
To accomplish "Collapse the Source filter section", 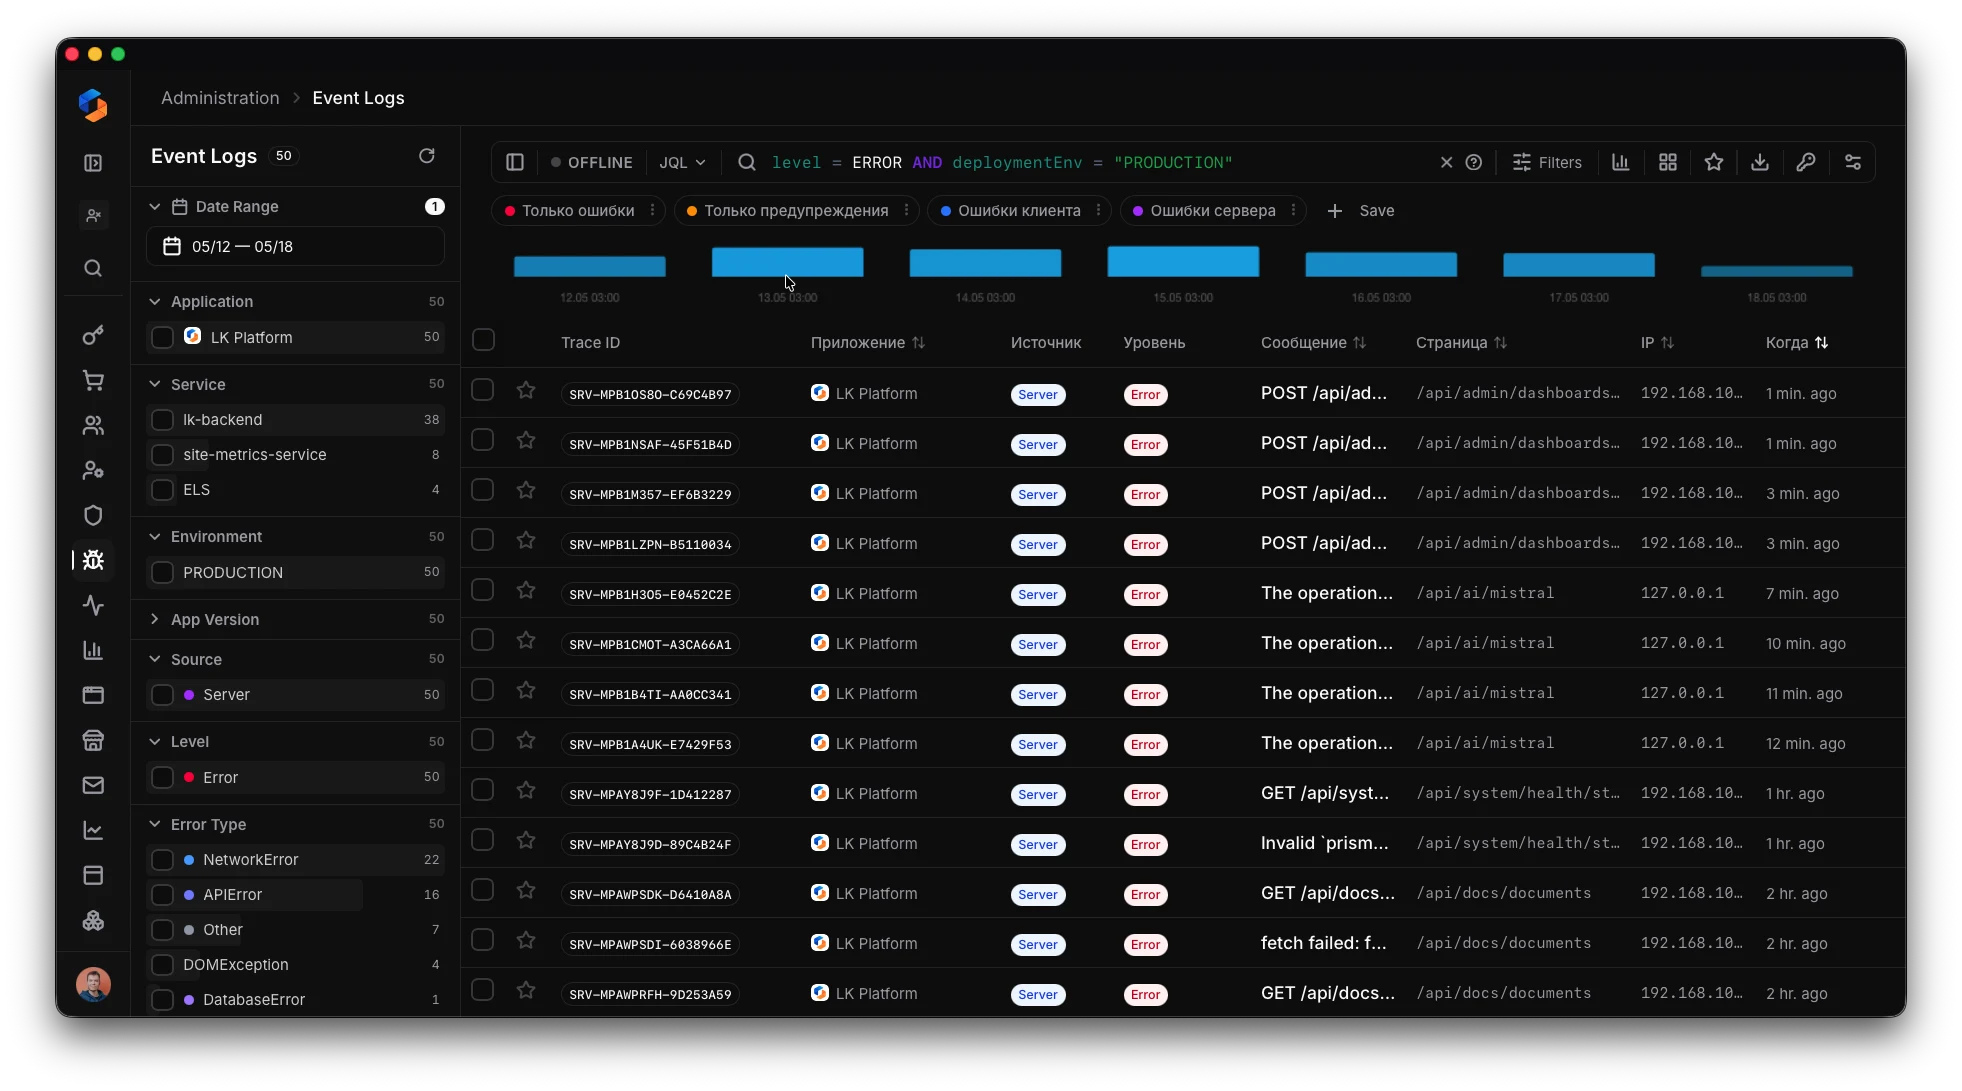I will [x=155, y=660].
